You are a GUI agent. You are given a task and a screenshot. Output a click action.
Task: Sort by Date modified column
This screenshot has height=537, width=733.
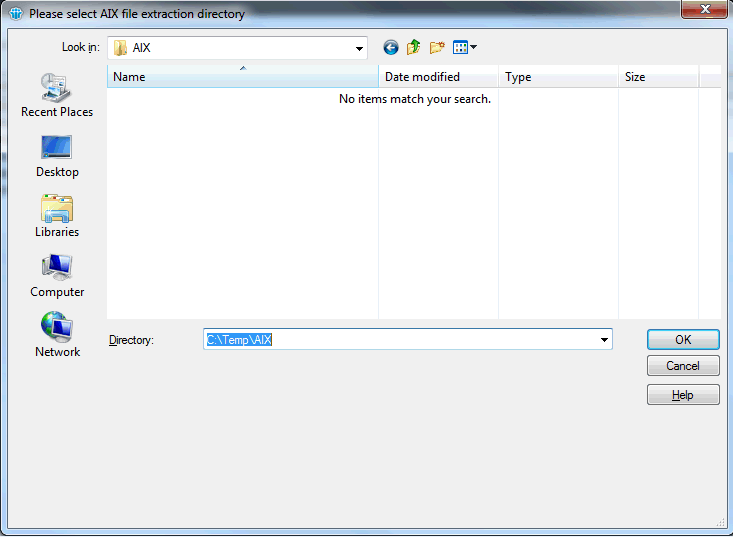coord(437,77)
